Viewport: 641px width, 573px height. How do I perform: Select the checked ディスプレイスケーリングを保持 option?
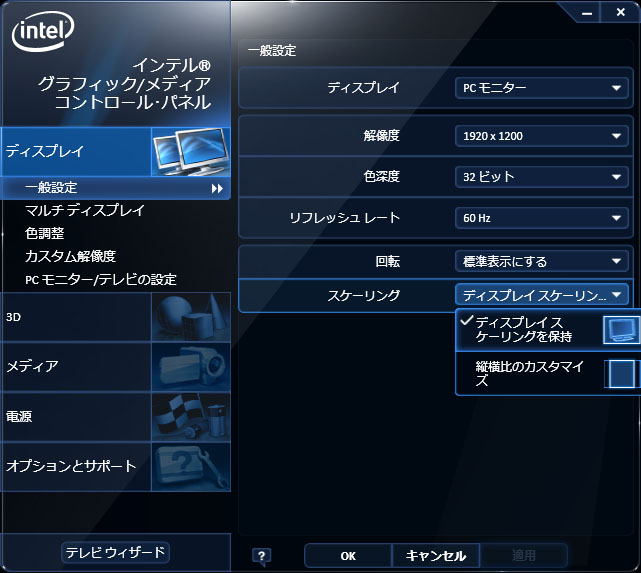[548, 330]
